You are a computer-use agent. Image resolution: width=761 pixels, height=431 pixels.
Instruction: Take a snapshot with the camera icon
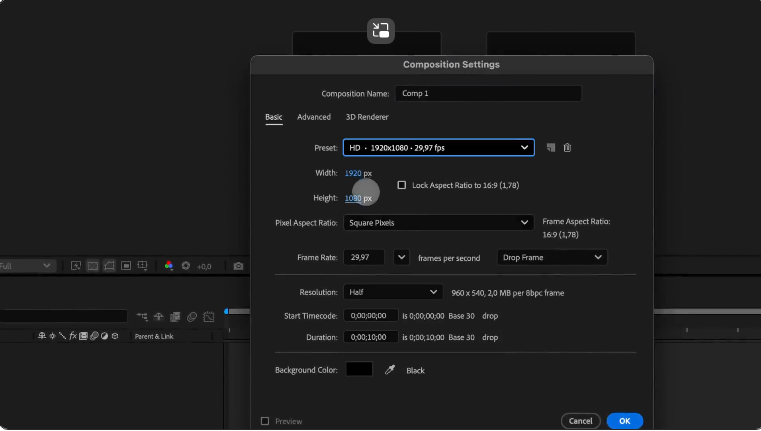[x=238, y=266]
